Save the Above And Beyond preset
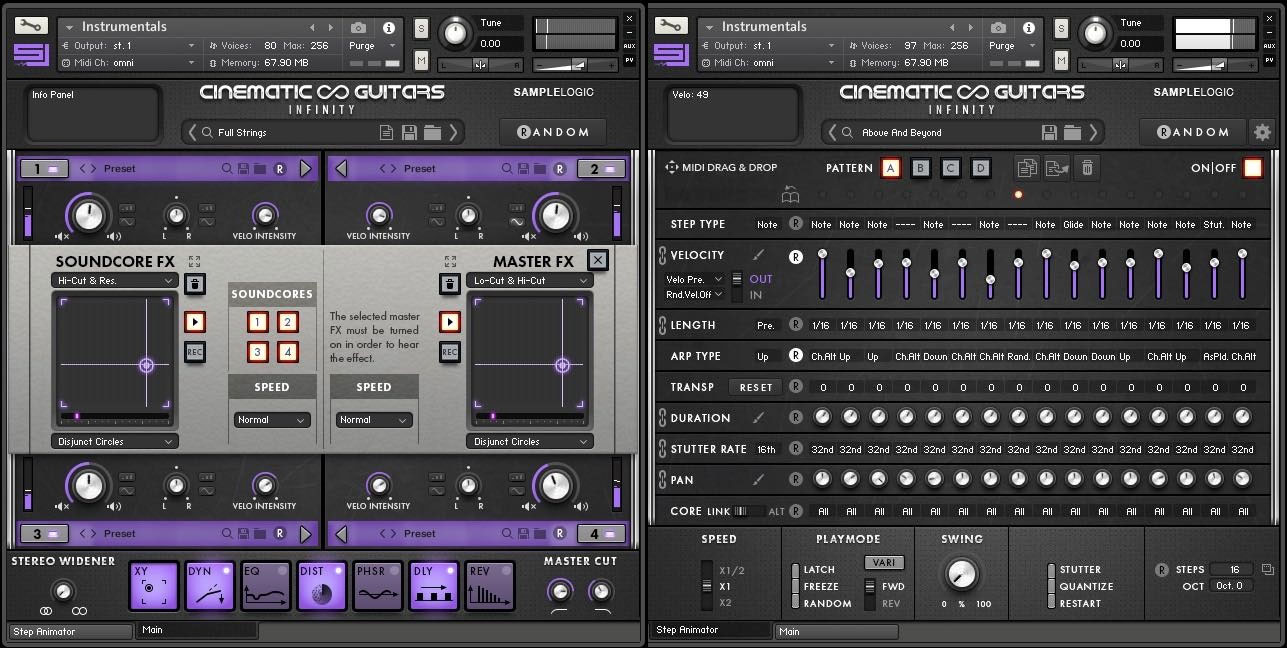Viewport: 1287px width, 648px height. pyautogui.click(x=1049, y=132)
